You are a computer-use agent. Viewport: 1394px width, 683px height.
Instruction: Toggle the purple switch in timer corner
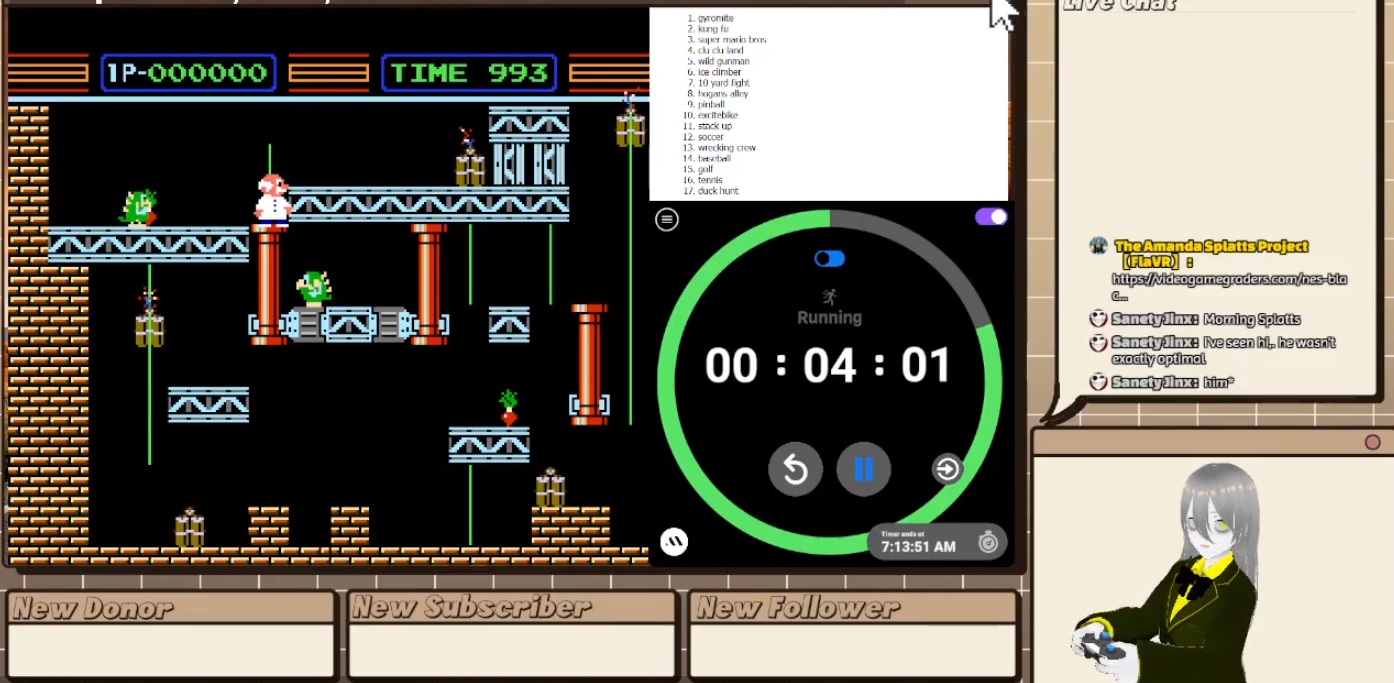(x=991, y=217)
